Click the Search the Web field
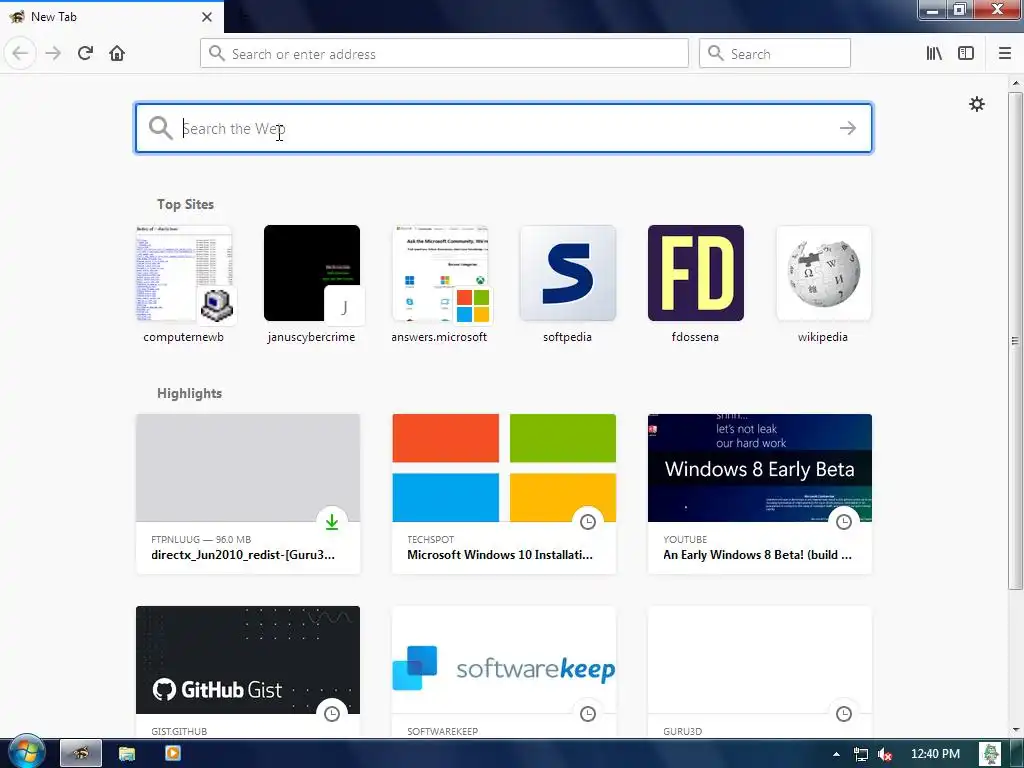Viewport: 1024px width, 768px height. pos(504,128)
